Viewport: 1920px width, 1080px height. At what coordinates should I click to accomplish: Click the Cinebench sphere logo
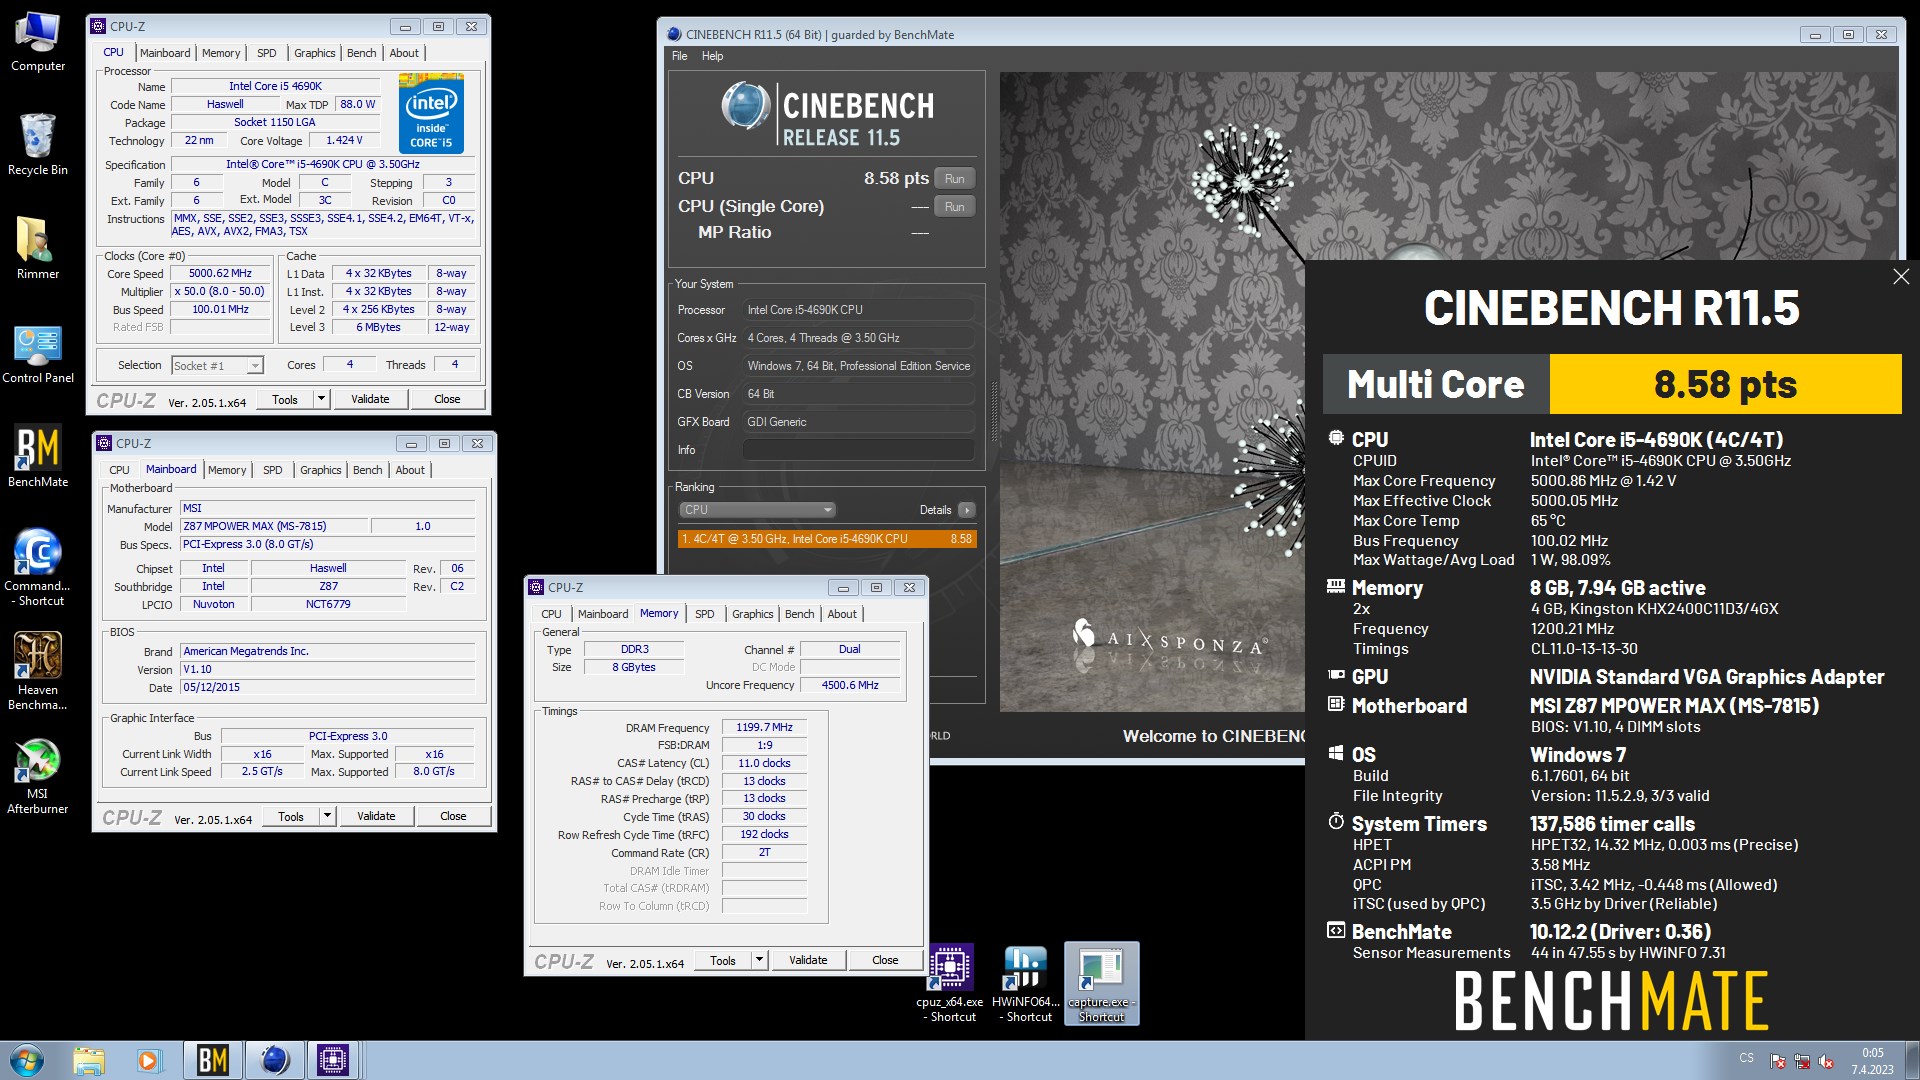pos(746,106)
